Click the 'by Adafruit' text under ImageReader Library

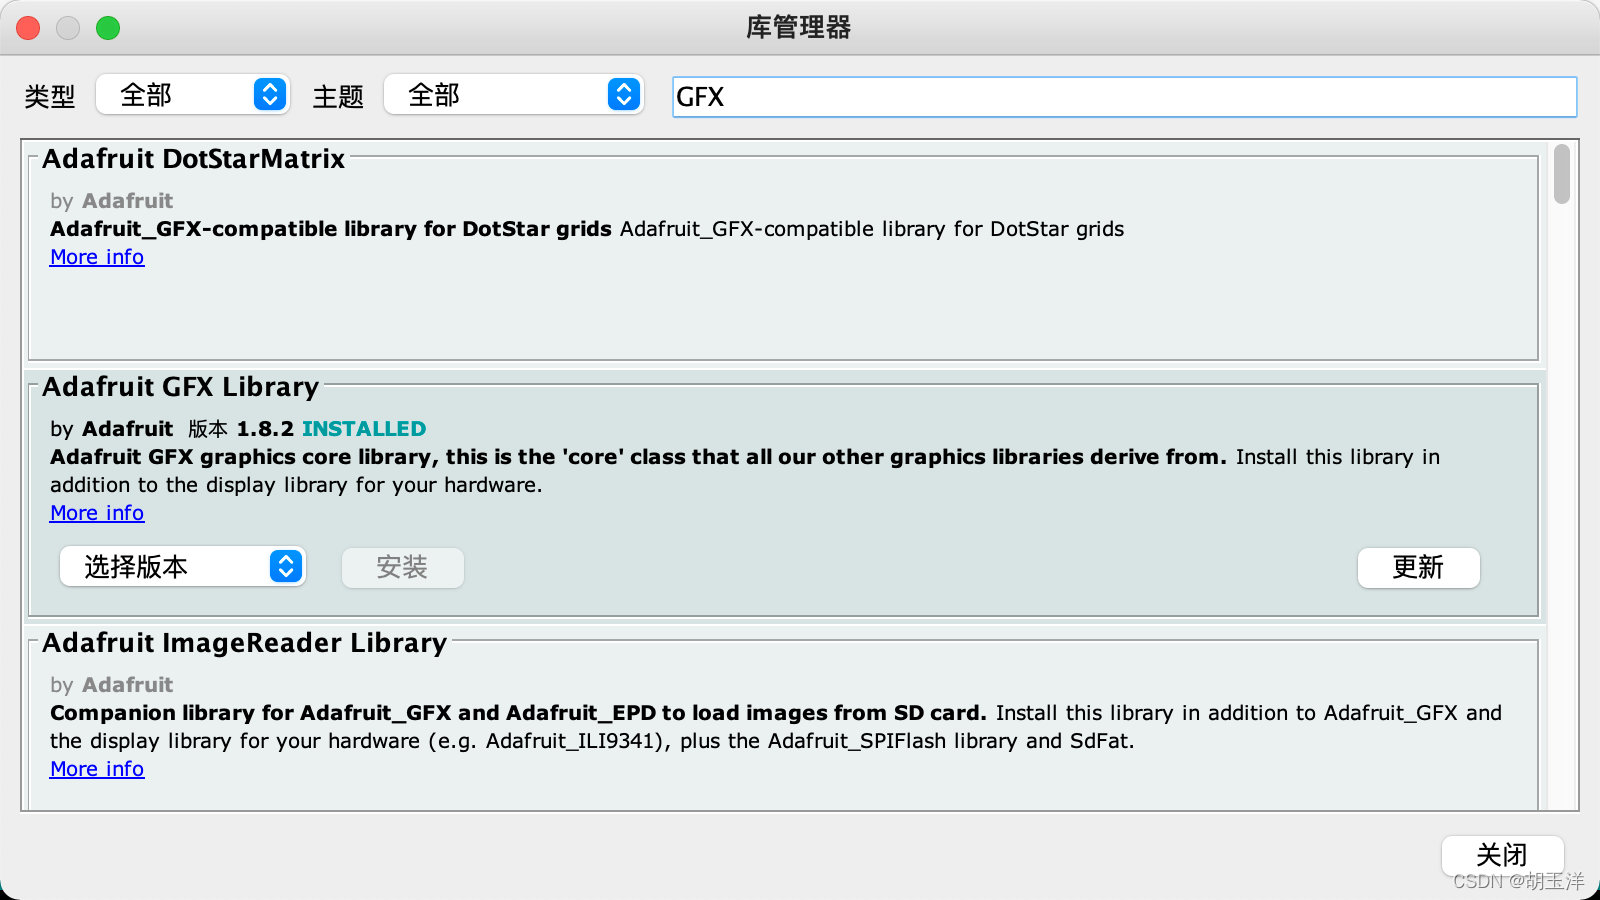(112, 685)
